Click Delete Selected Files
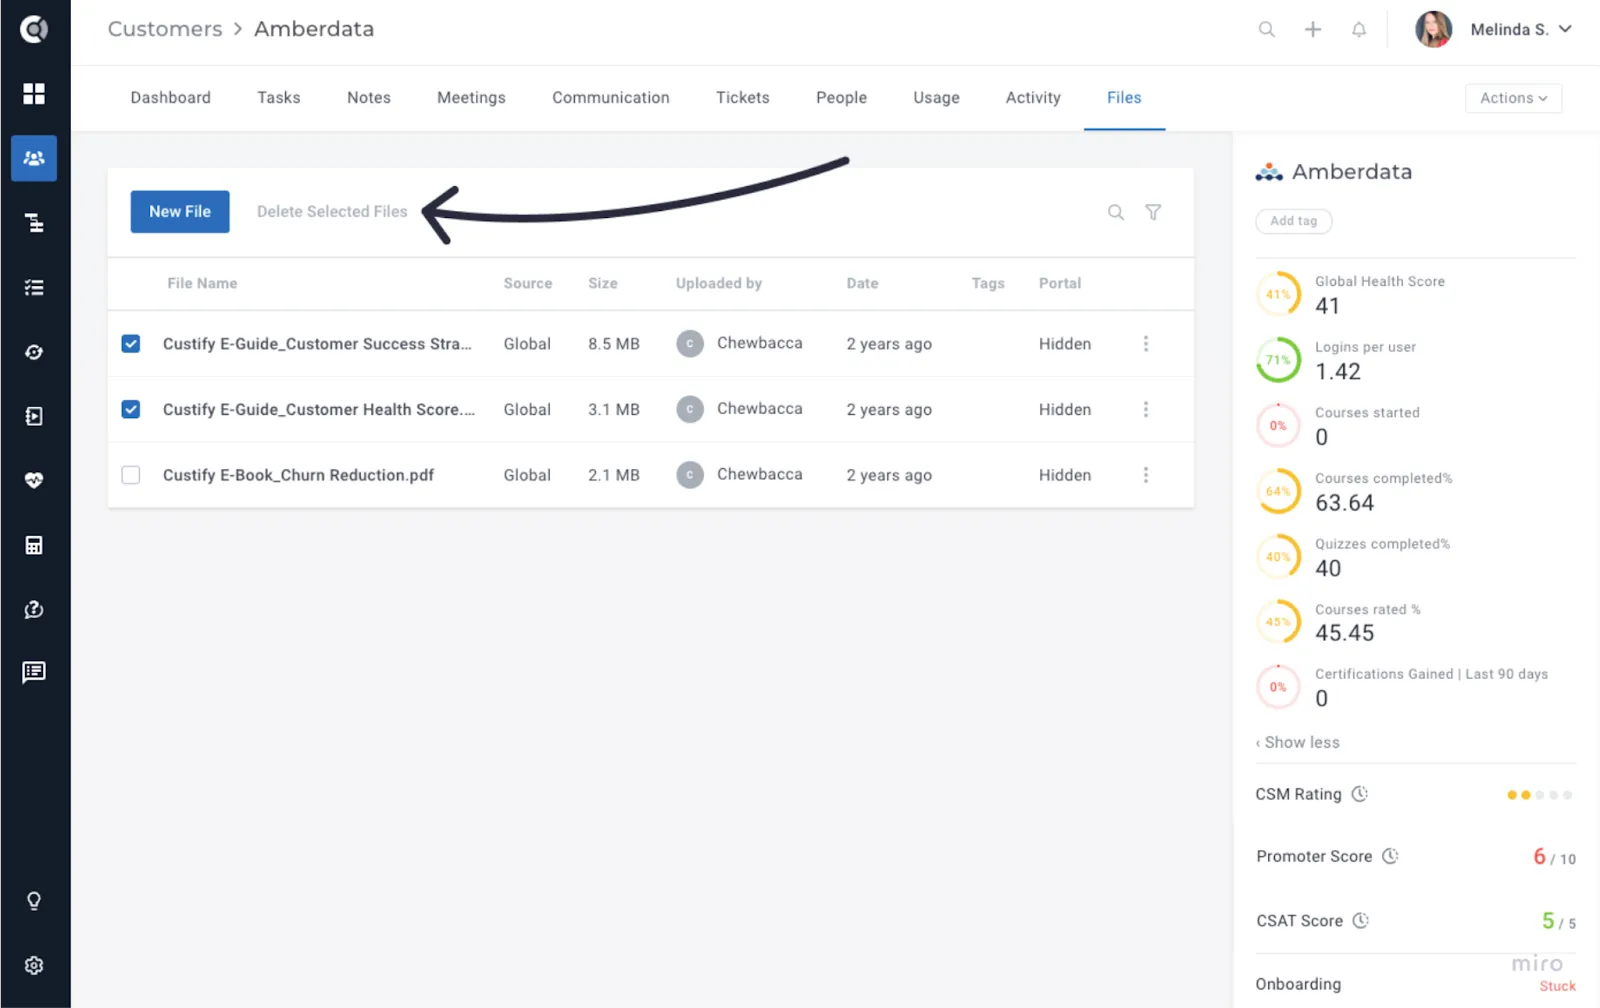Viewport: 1600px width, 1008px height. point(332,212)
